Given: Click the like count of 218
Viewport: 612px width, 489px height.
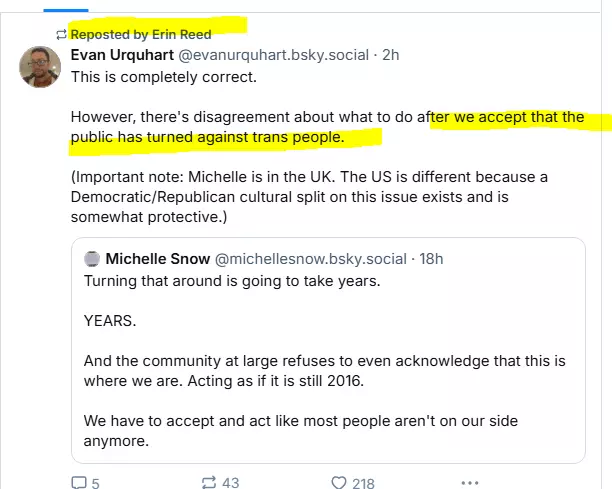Looking at the screenshot, I should pos(363,482).
